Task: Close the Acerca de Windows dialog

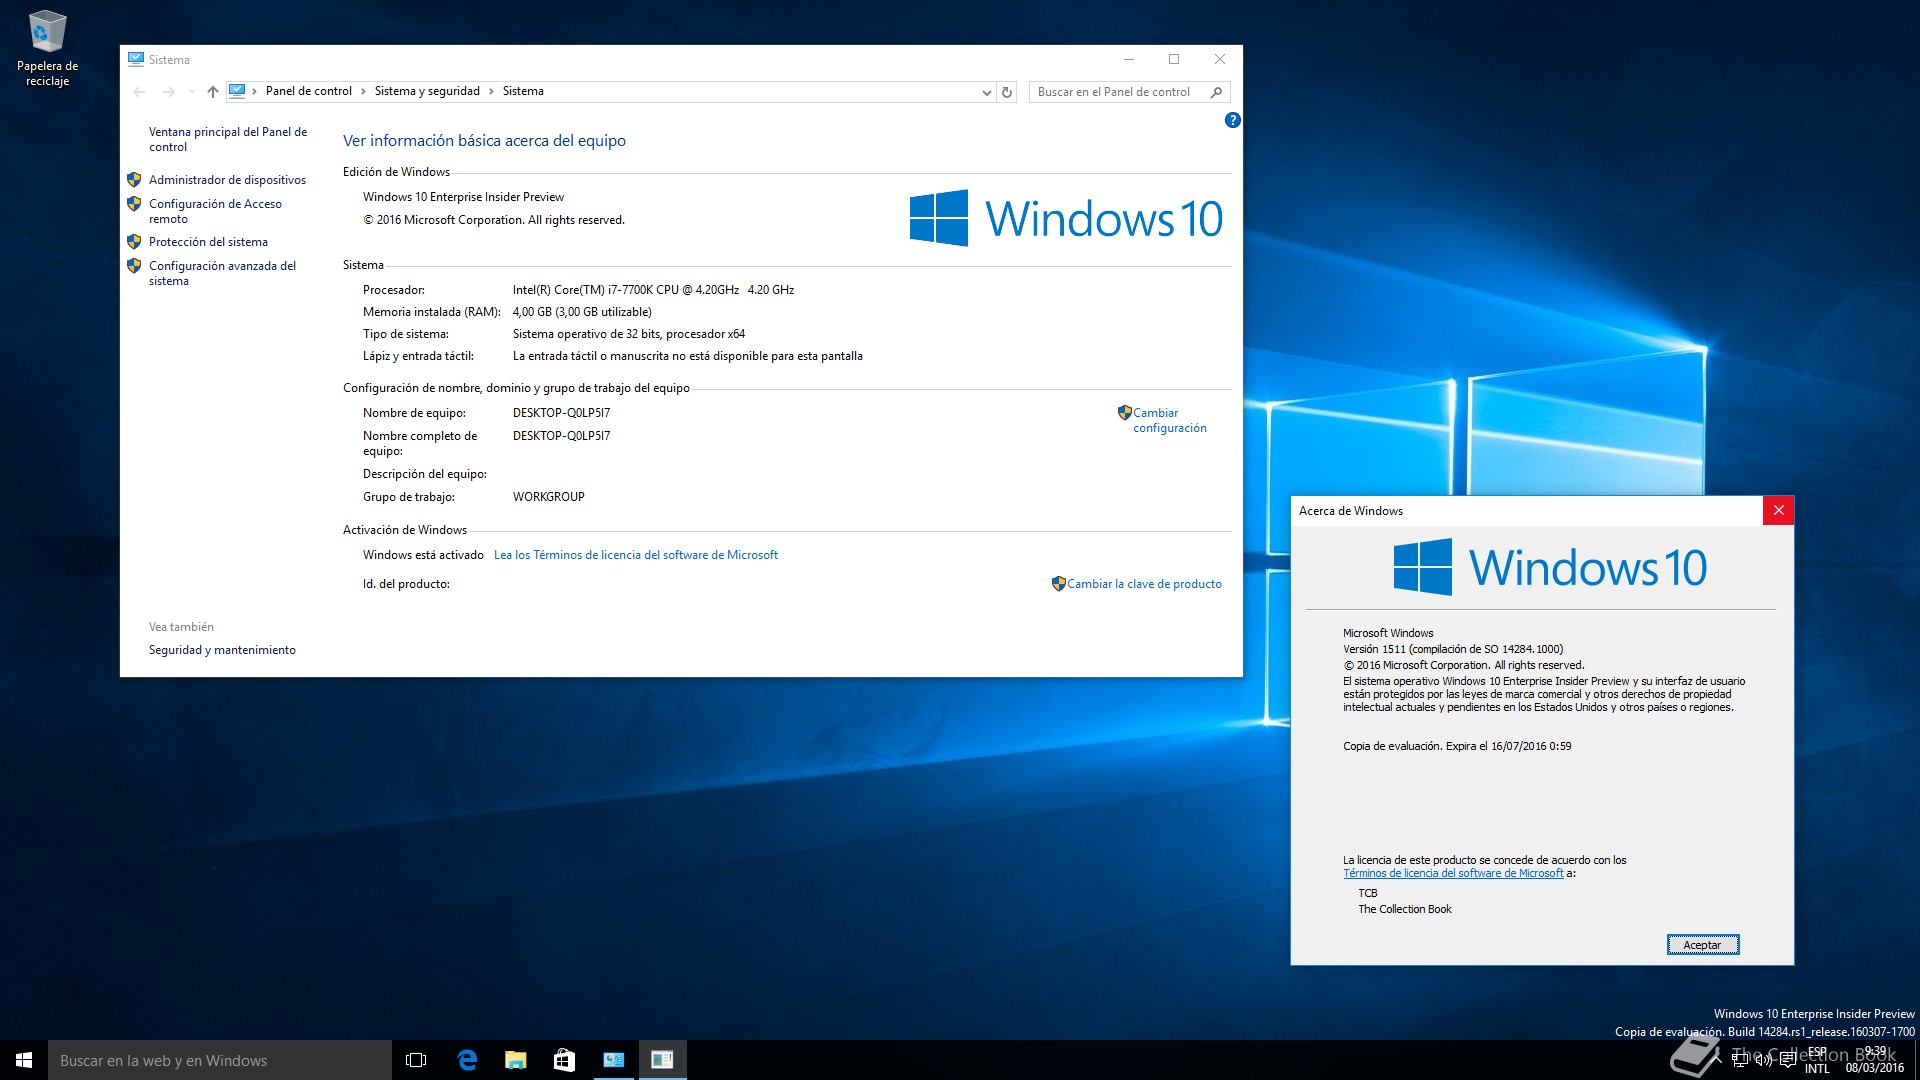Action: [1778, 511]
